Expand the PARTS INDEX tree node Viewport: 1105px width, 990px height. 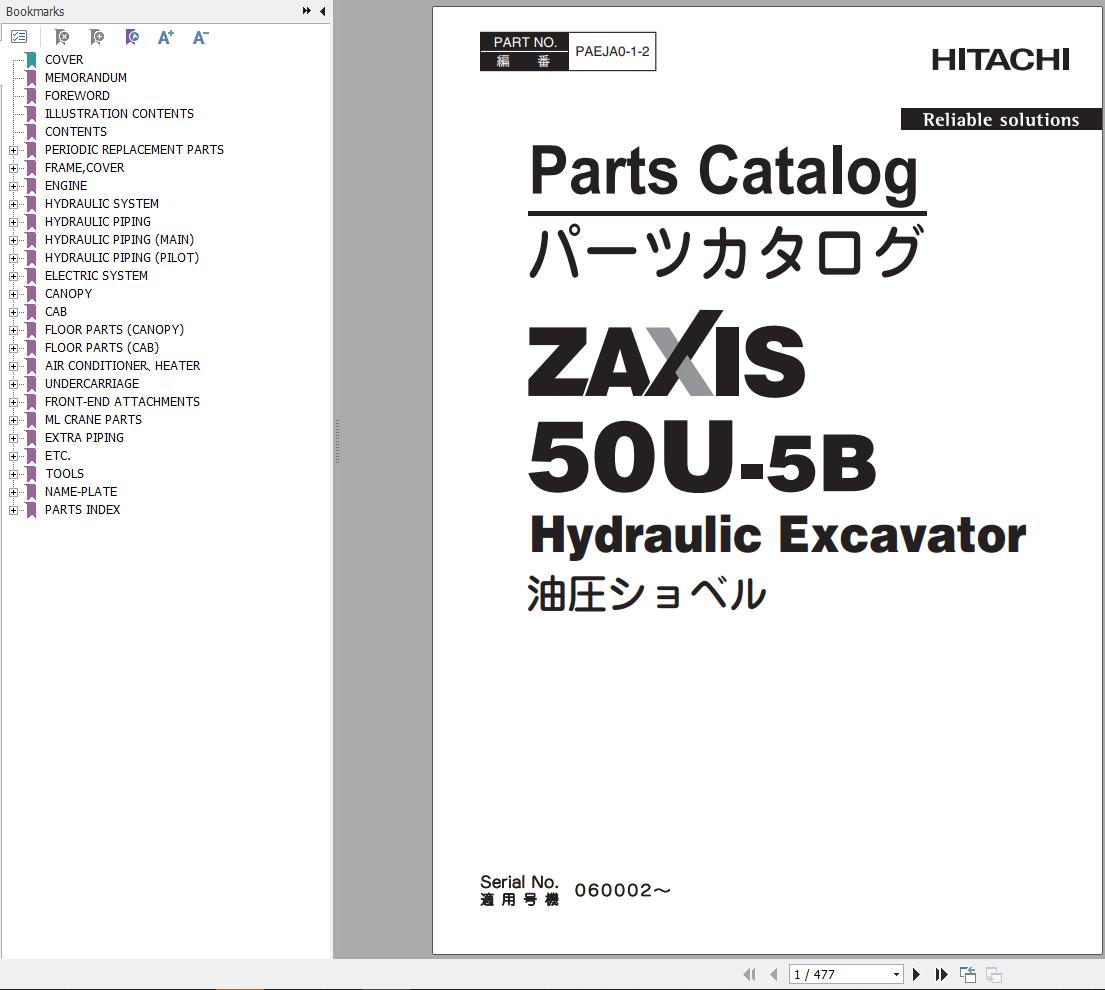[x=11, y=510]
